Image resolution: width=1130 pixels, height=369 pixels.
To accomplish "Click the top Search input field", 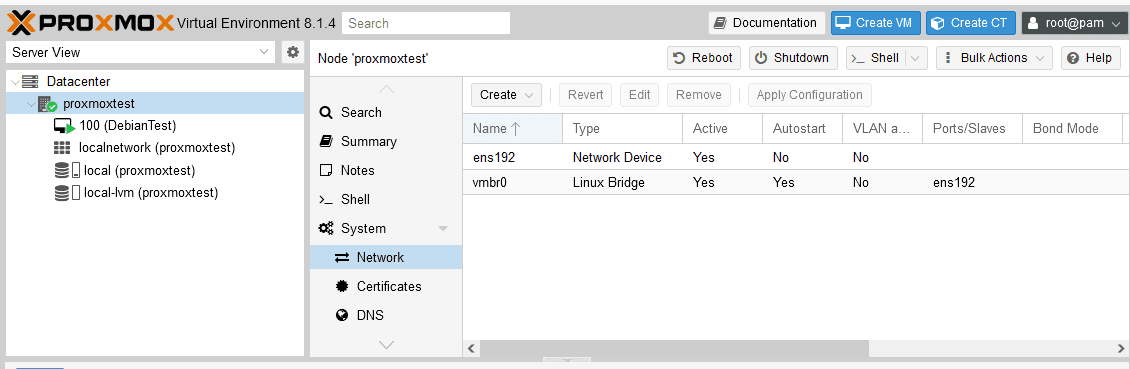I will pyautogui.click(x=426, y=22).
